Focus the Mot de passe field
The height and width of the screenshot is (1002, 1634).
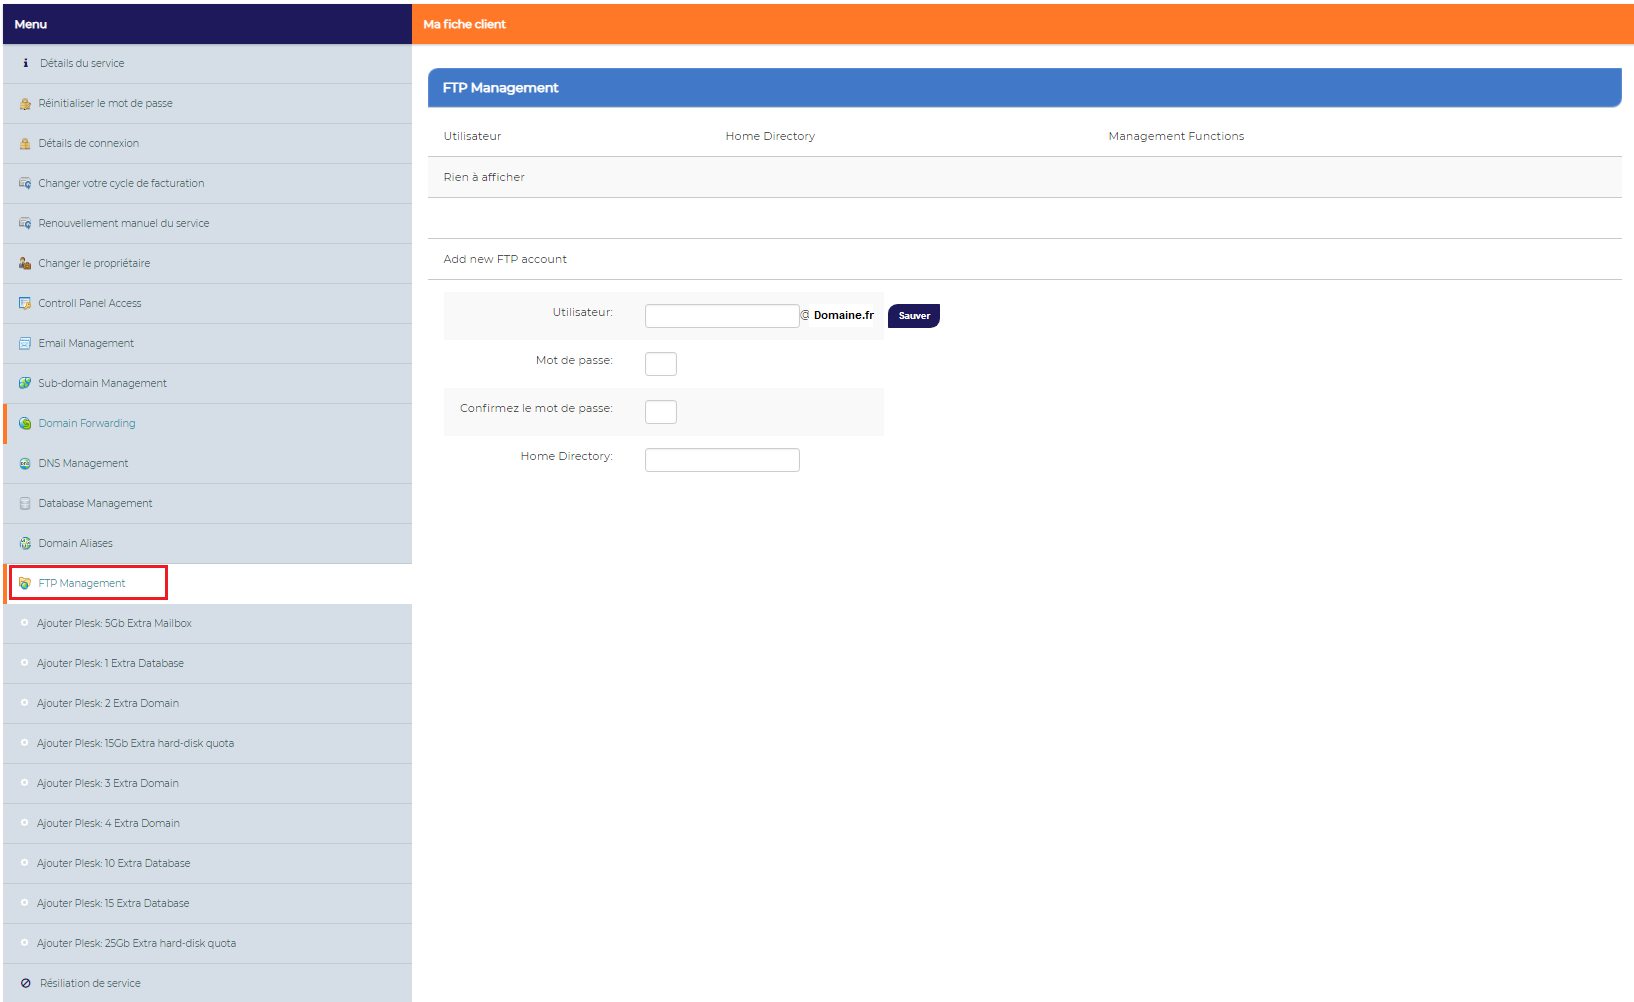(661, 364)
